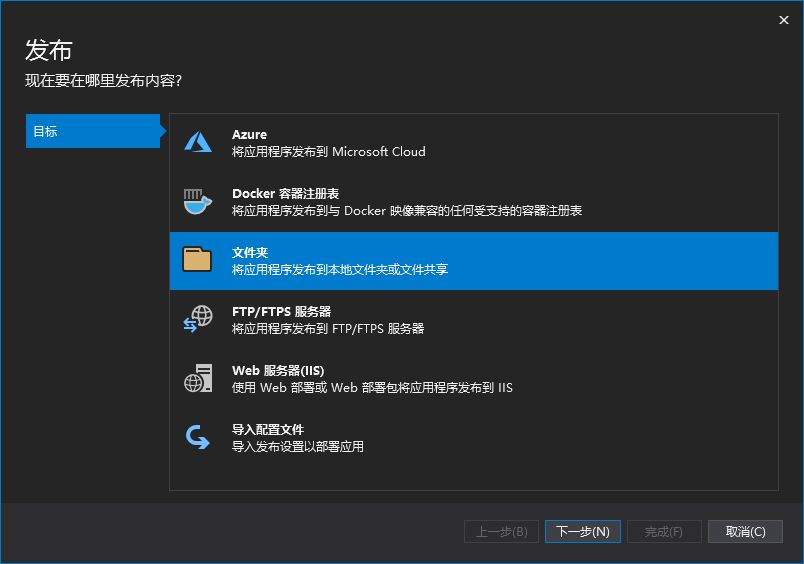Select the 目标 step tab
This screenshot has height=564, width=804.
coord(93,131)
